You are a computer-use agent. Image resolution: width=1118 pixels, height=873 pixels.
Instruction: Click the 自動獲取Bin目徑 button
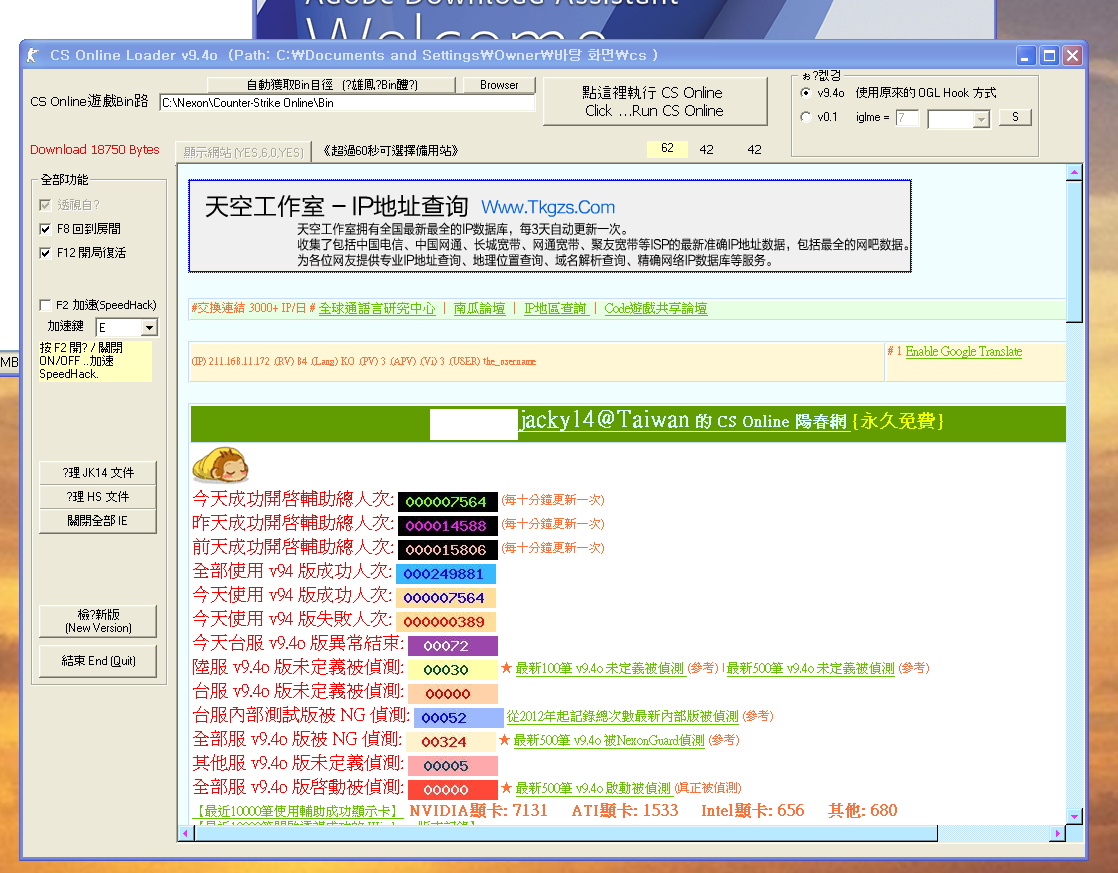332,85
